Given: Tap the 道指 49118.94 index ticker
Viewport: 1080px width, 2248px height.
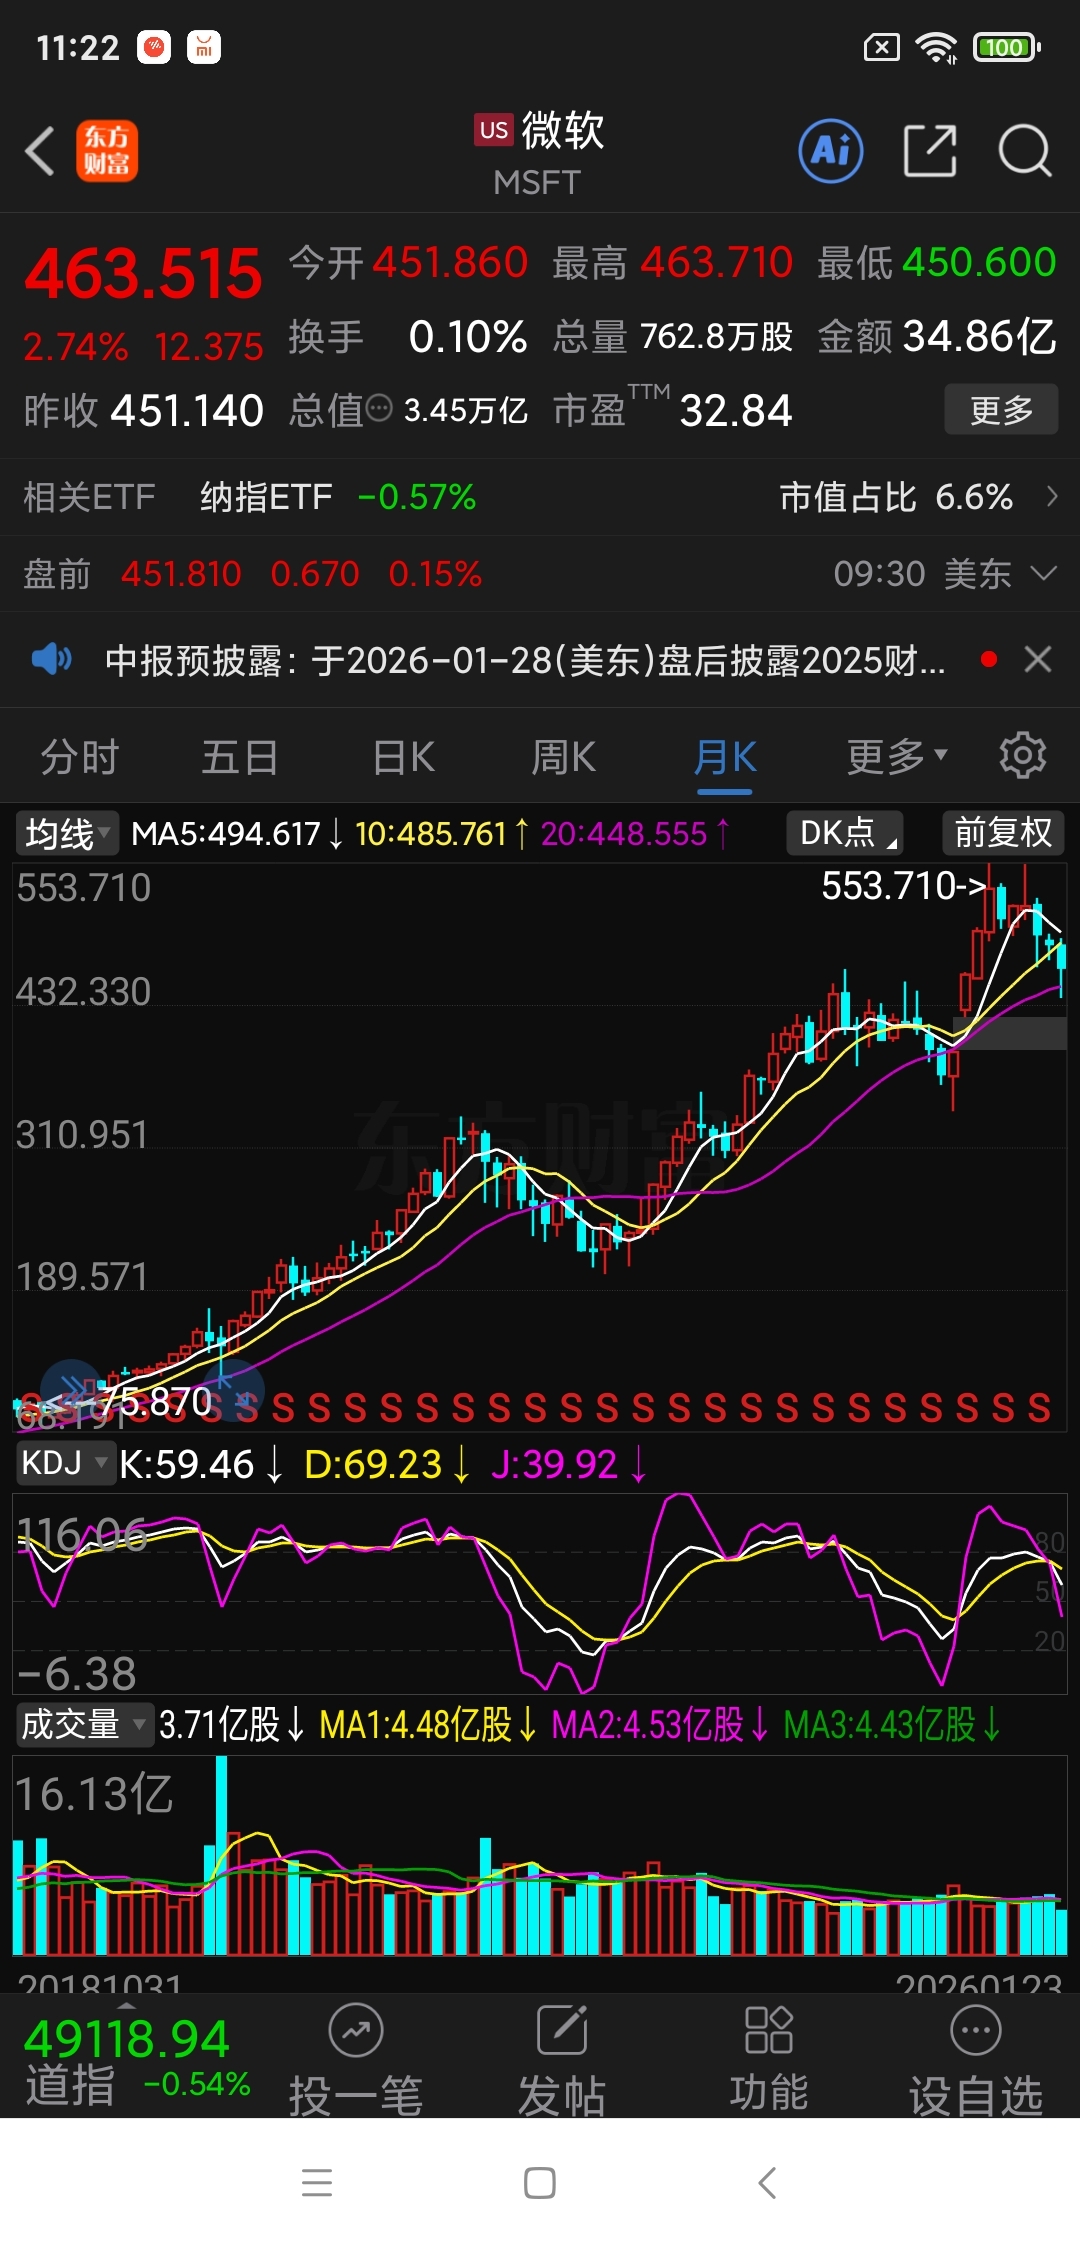Looking at the screenshot, I should pos(137,2060).
